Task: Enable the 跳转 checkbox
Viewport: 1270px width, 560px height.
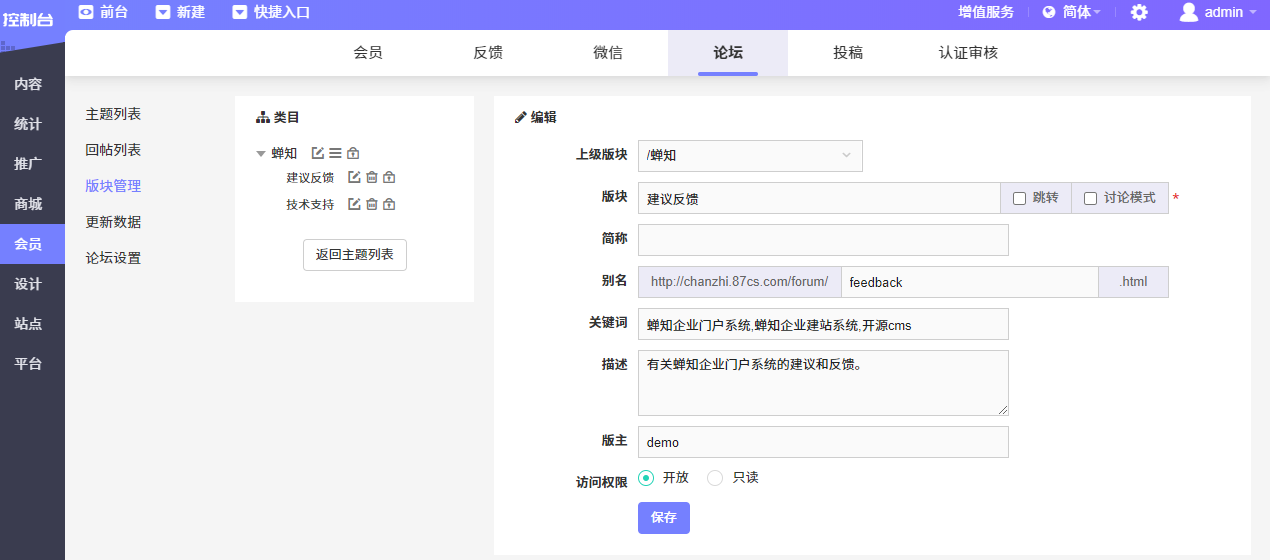Action: point(1020,198)
